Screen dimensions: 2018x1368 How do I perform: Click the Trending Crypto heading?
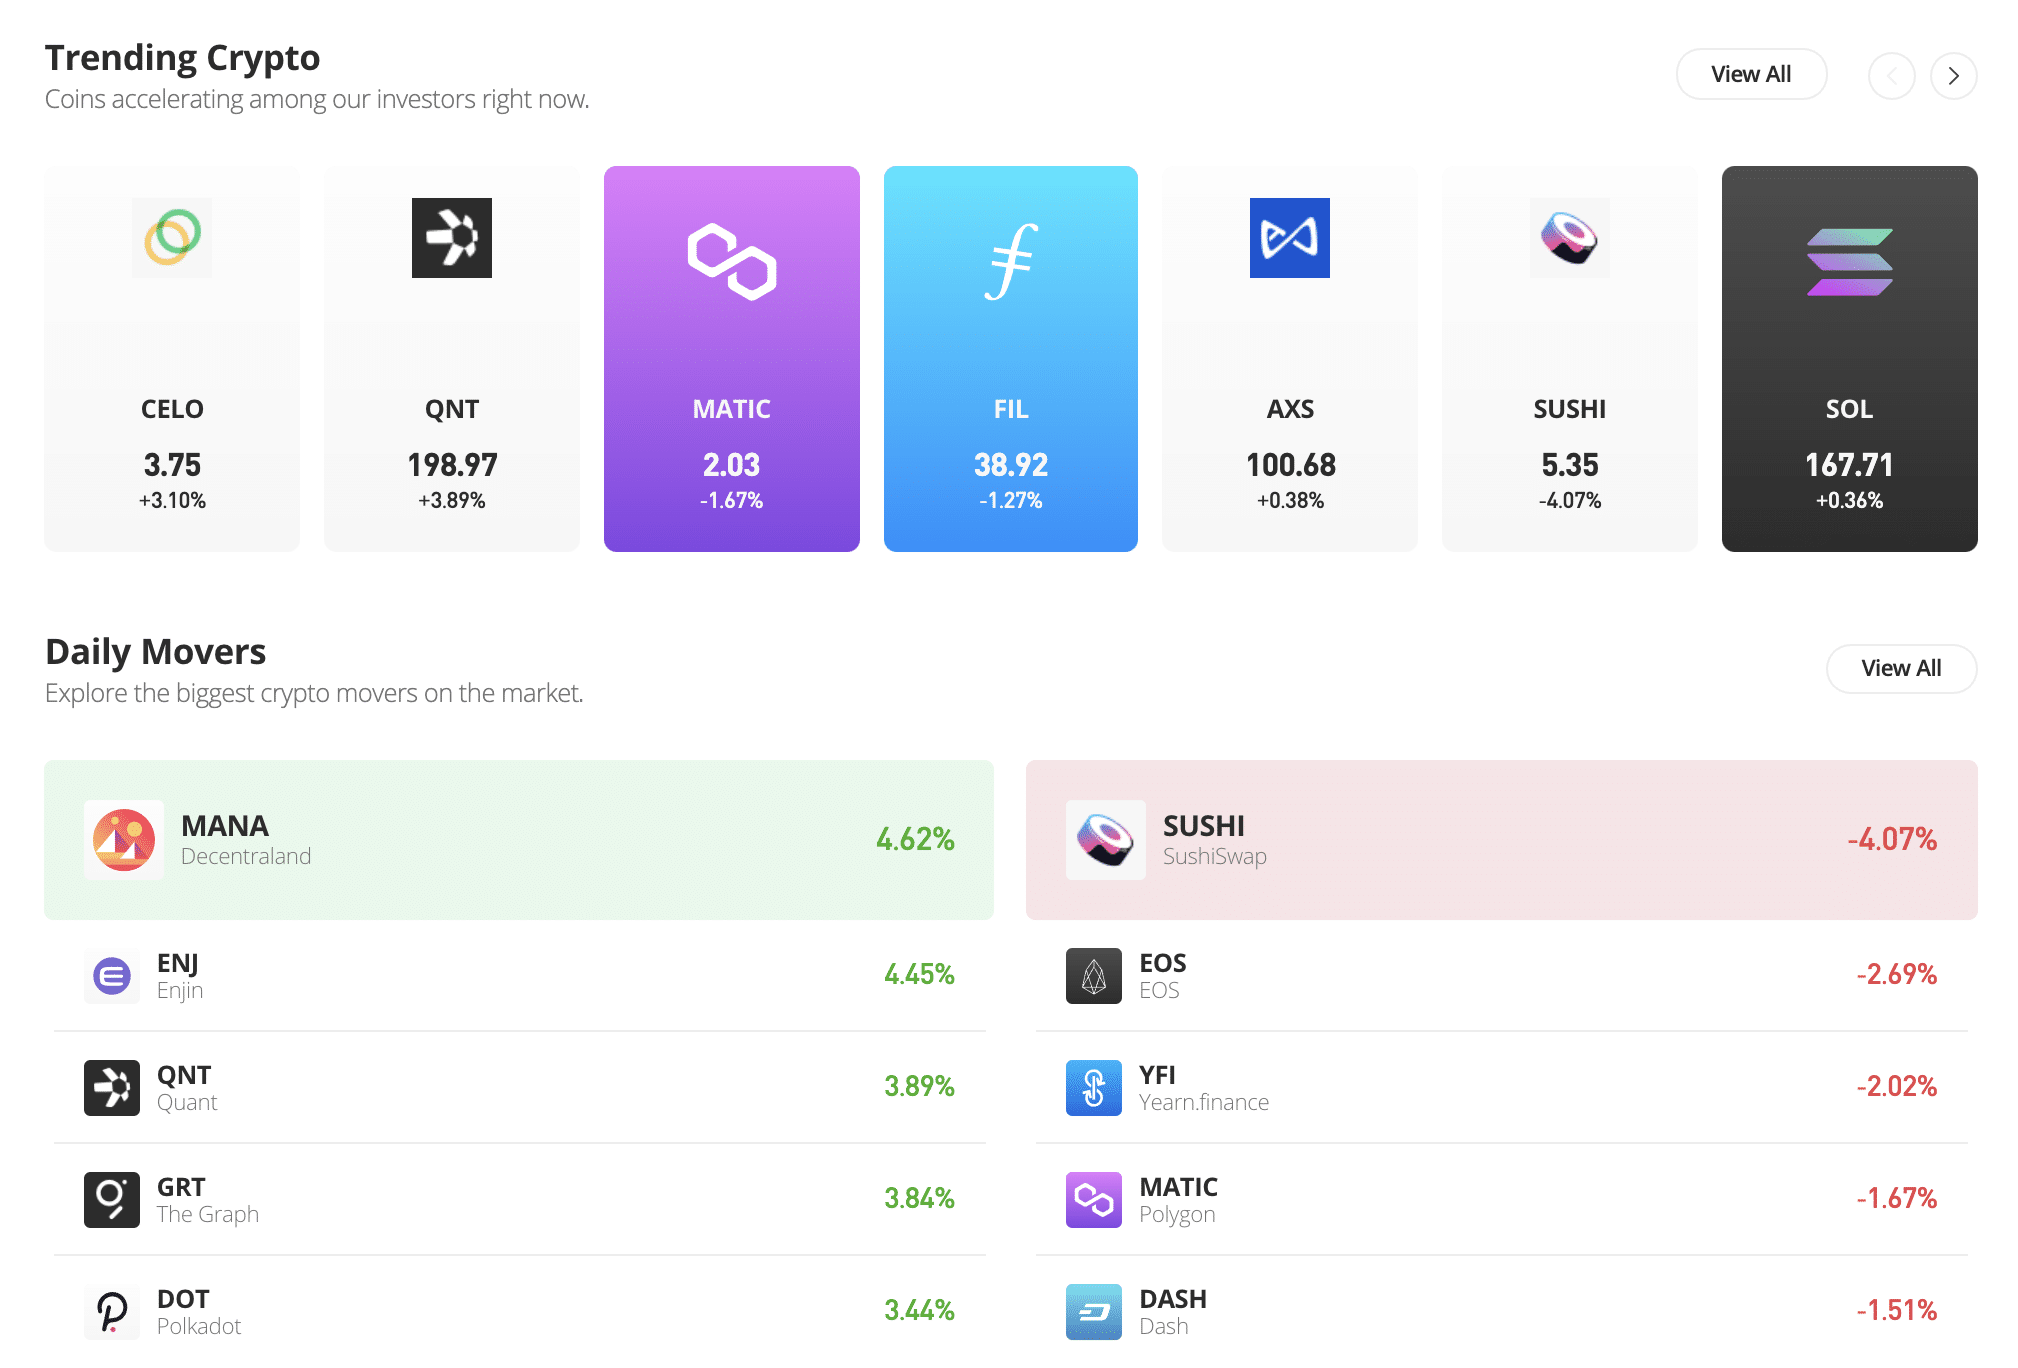click(x=182, y=58)
